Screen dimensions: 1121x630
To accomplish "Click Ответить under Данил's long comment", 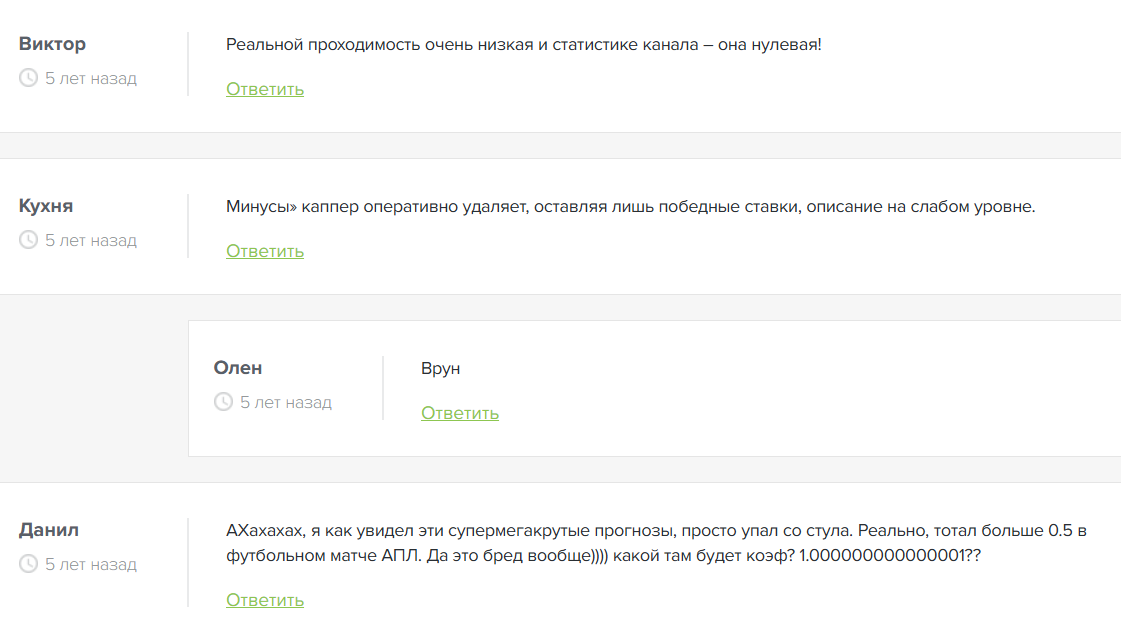I will [x=264, y=599].
